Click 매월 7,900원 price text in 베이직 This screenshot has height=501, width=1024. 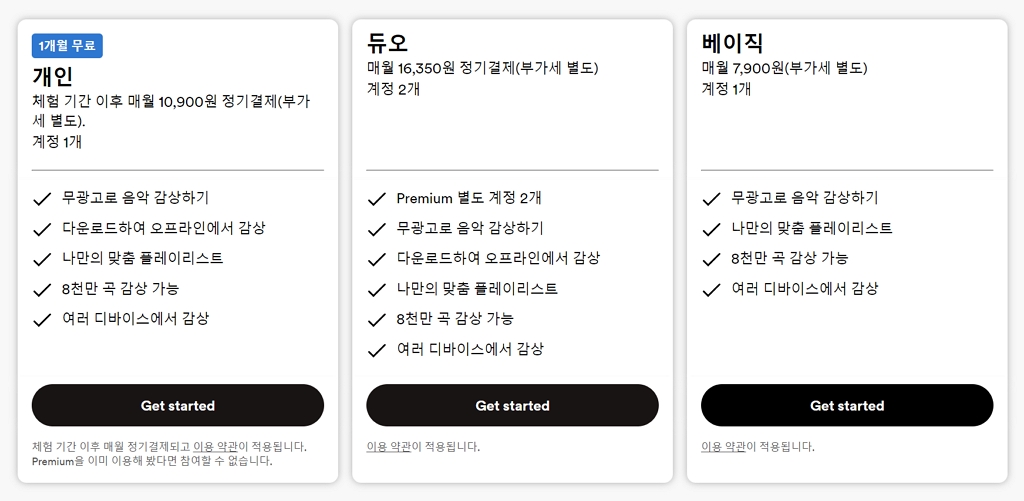coord(784,68)
